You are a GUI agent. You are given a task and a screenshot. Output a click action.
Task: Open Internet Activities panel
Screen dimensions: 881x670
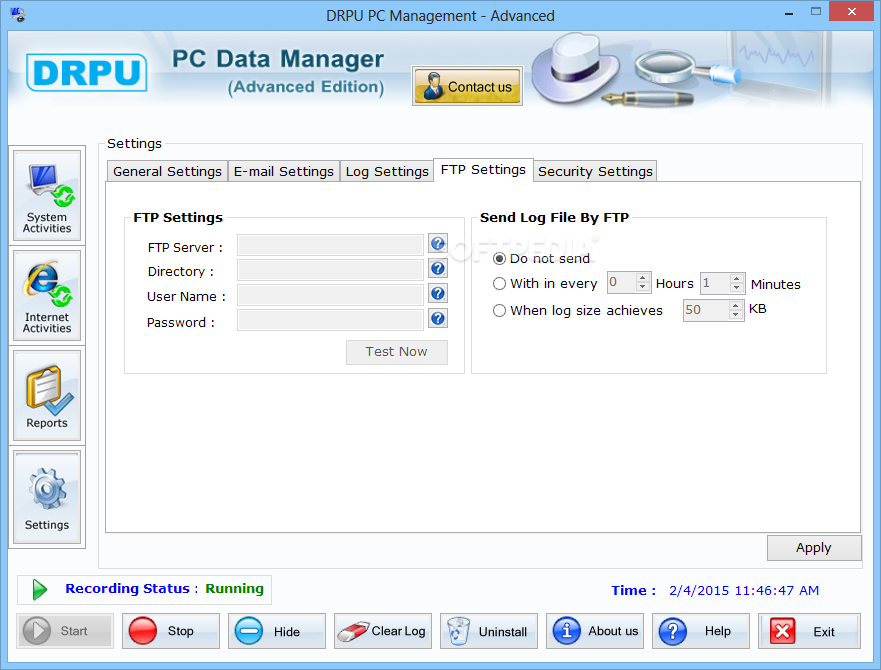coord(47,296)
